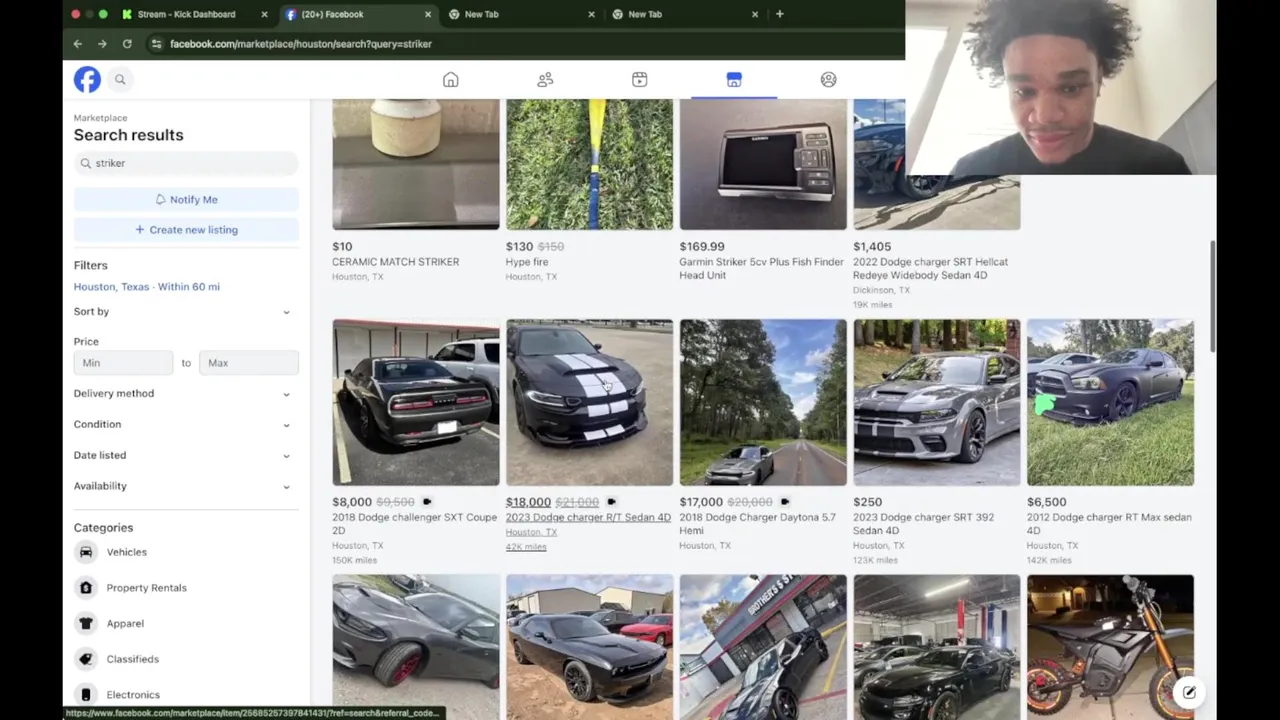The height and width of the screenshot is (720, 1280).
Task: Open the Groups icon in top navigation
Action: [828, 79]
